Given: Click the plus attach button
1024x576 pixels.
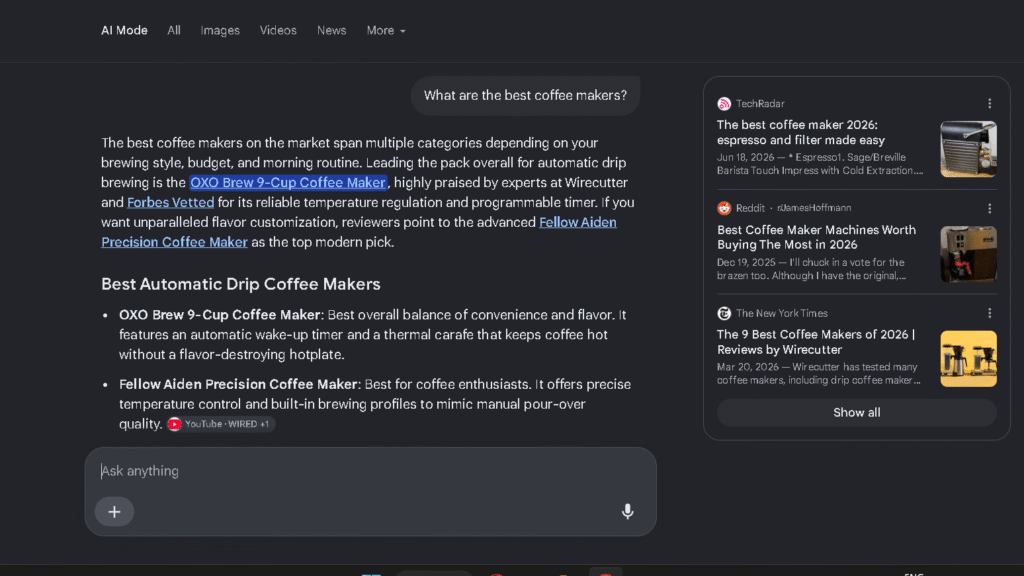Looking at the screenshot, I should (114, 511).
